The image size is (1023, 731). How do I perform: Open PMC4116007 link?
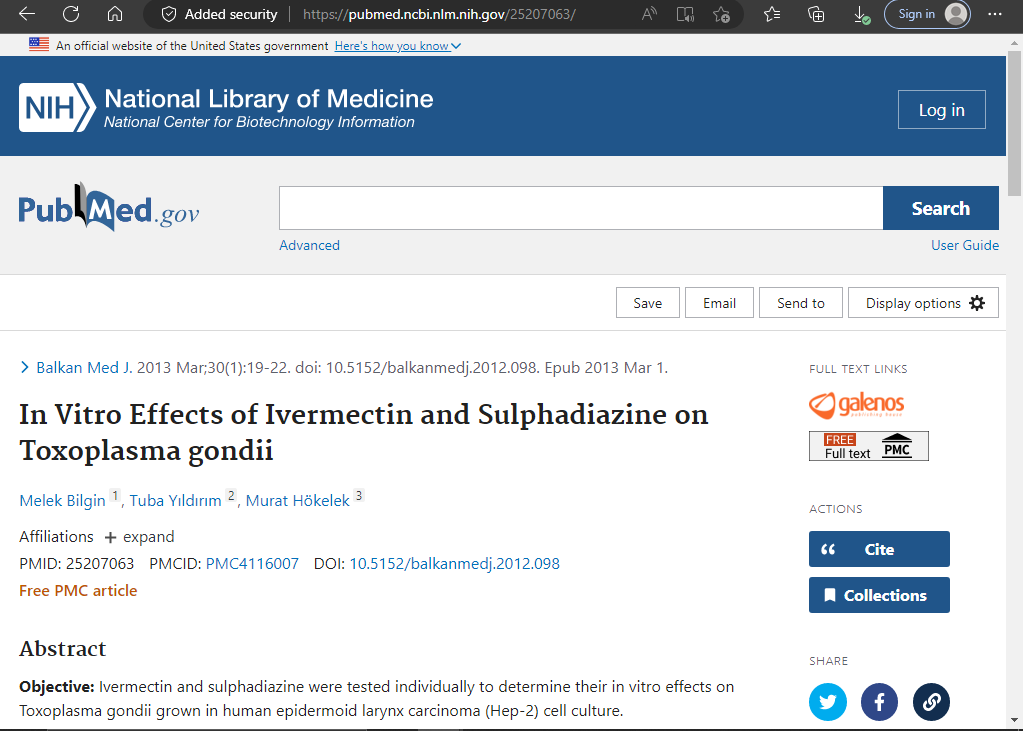coord(252,563)
